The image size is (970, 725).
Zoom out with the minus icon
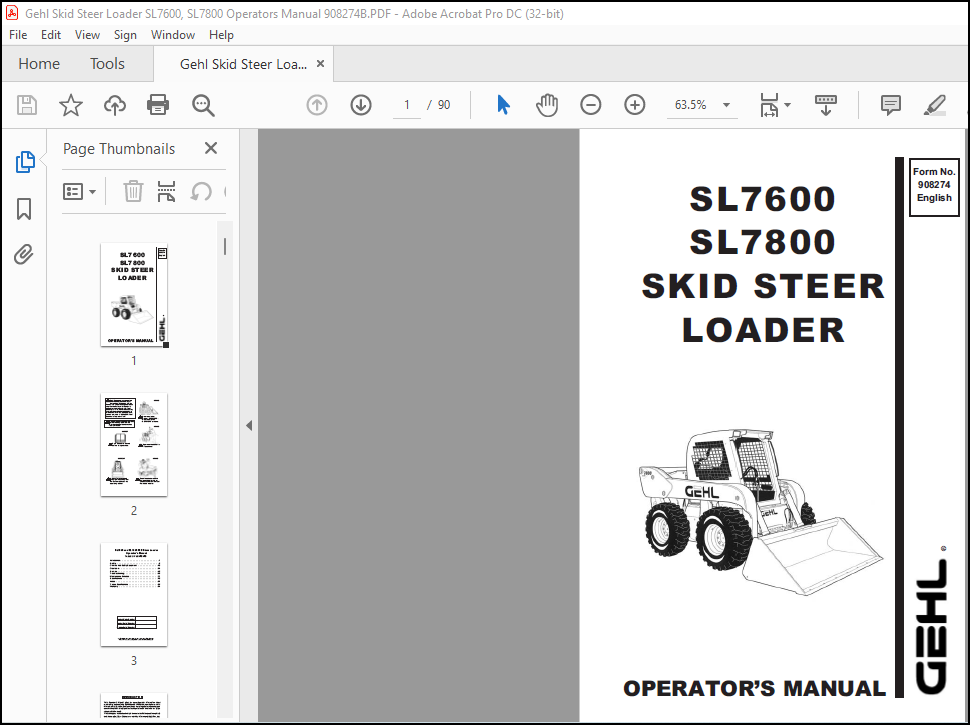pos(591,105)
